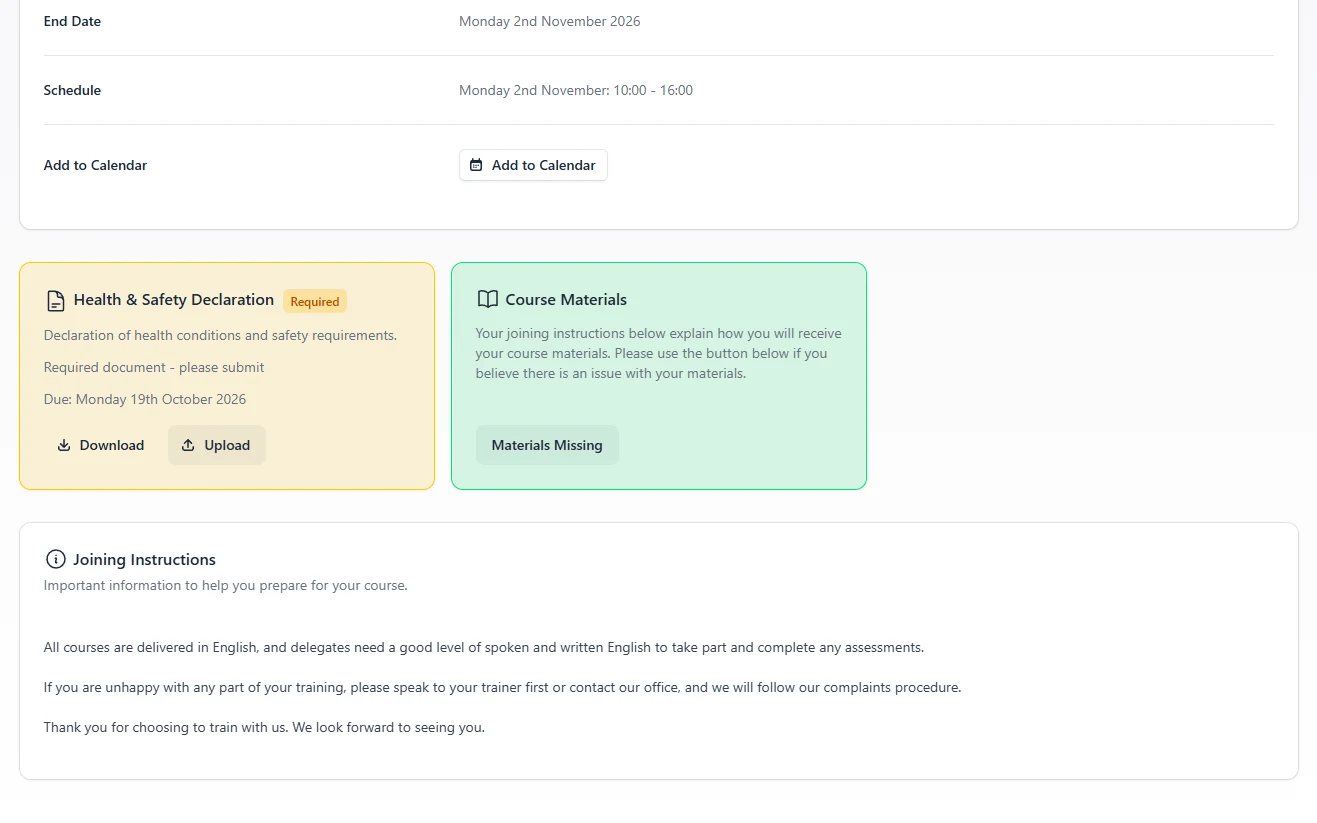Image resolution: width=1317 pixels, height=823 pixels.
Task: Click 'Declaration of health conditions and safety requirements.' text
Action: pyautogui.click(x=220, y=335)
